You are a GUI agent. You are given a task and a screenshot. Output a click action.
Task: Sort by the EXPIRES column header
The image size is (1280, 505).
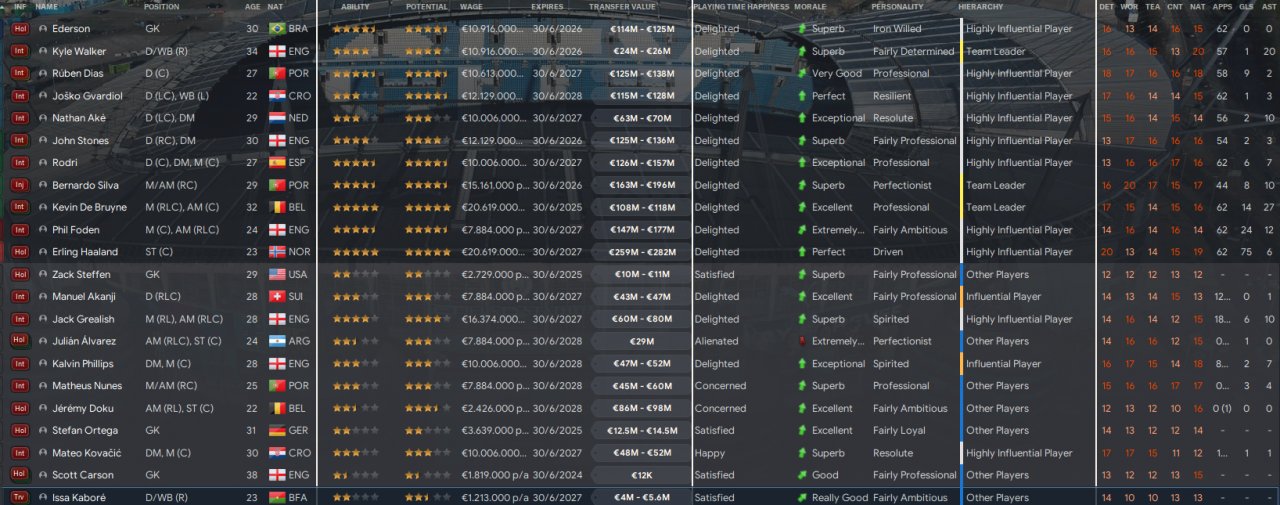click(x=547, y=7)
